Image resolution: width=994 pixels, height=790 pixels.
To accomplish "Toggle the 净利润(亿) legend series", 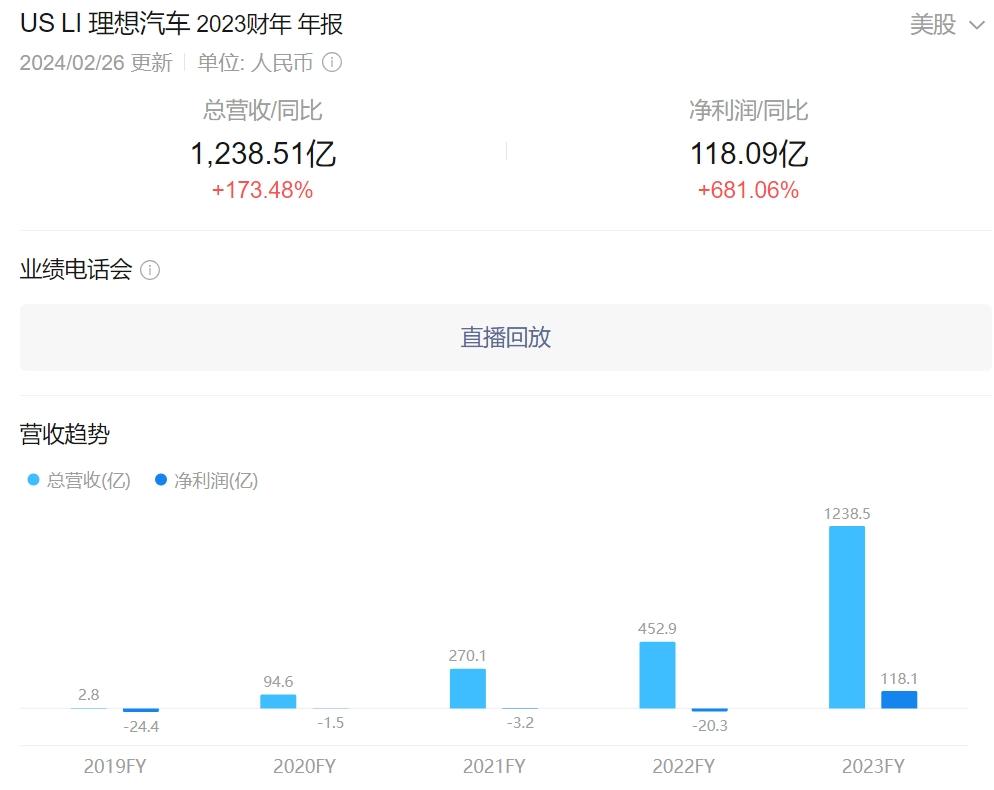I will tap(206, 480).
